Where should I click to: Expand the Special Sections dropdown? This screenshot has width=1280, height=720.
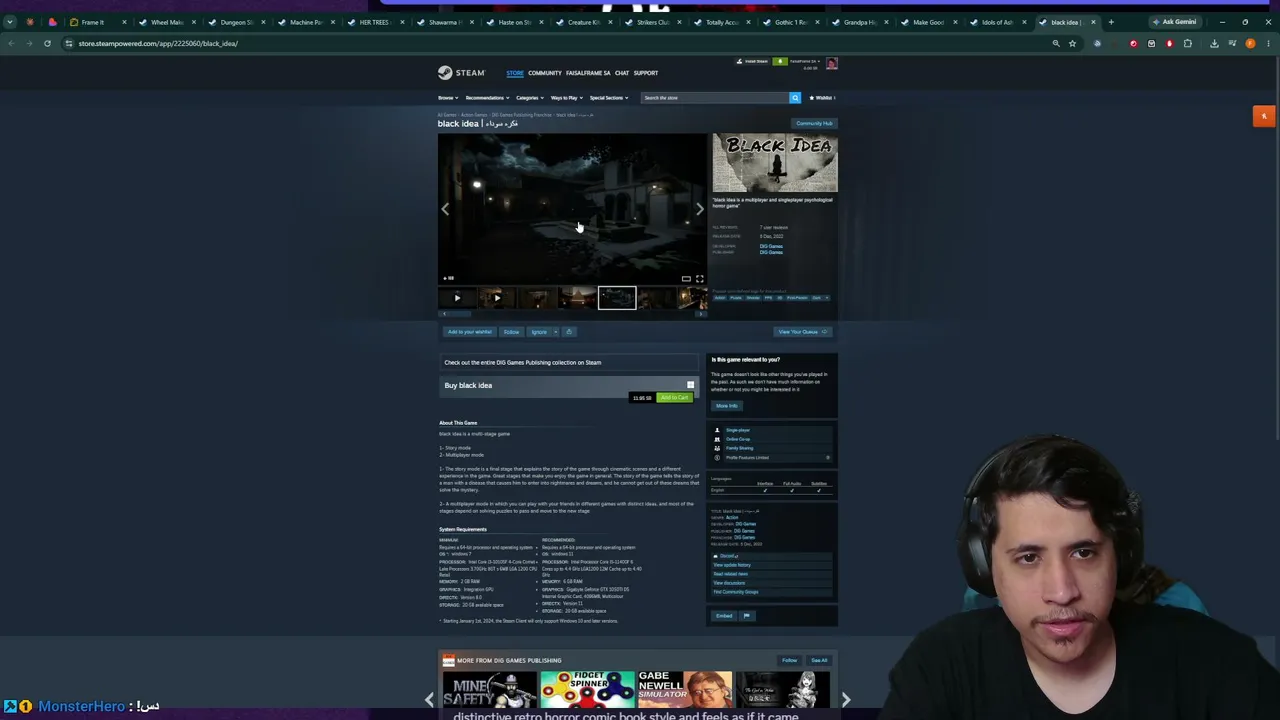coord(609,98)
